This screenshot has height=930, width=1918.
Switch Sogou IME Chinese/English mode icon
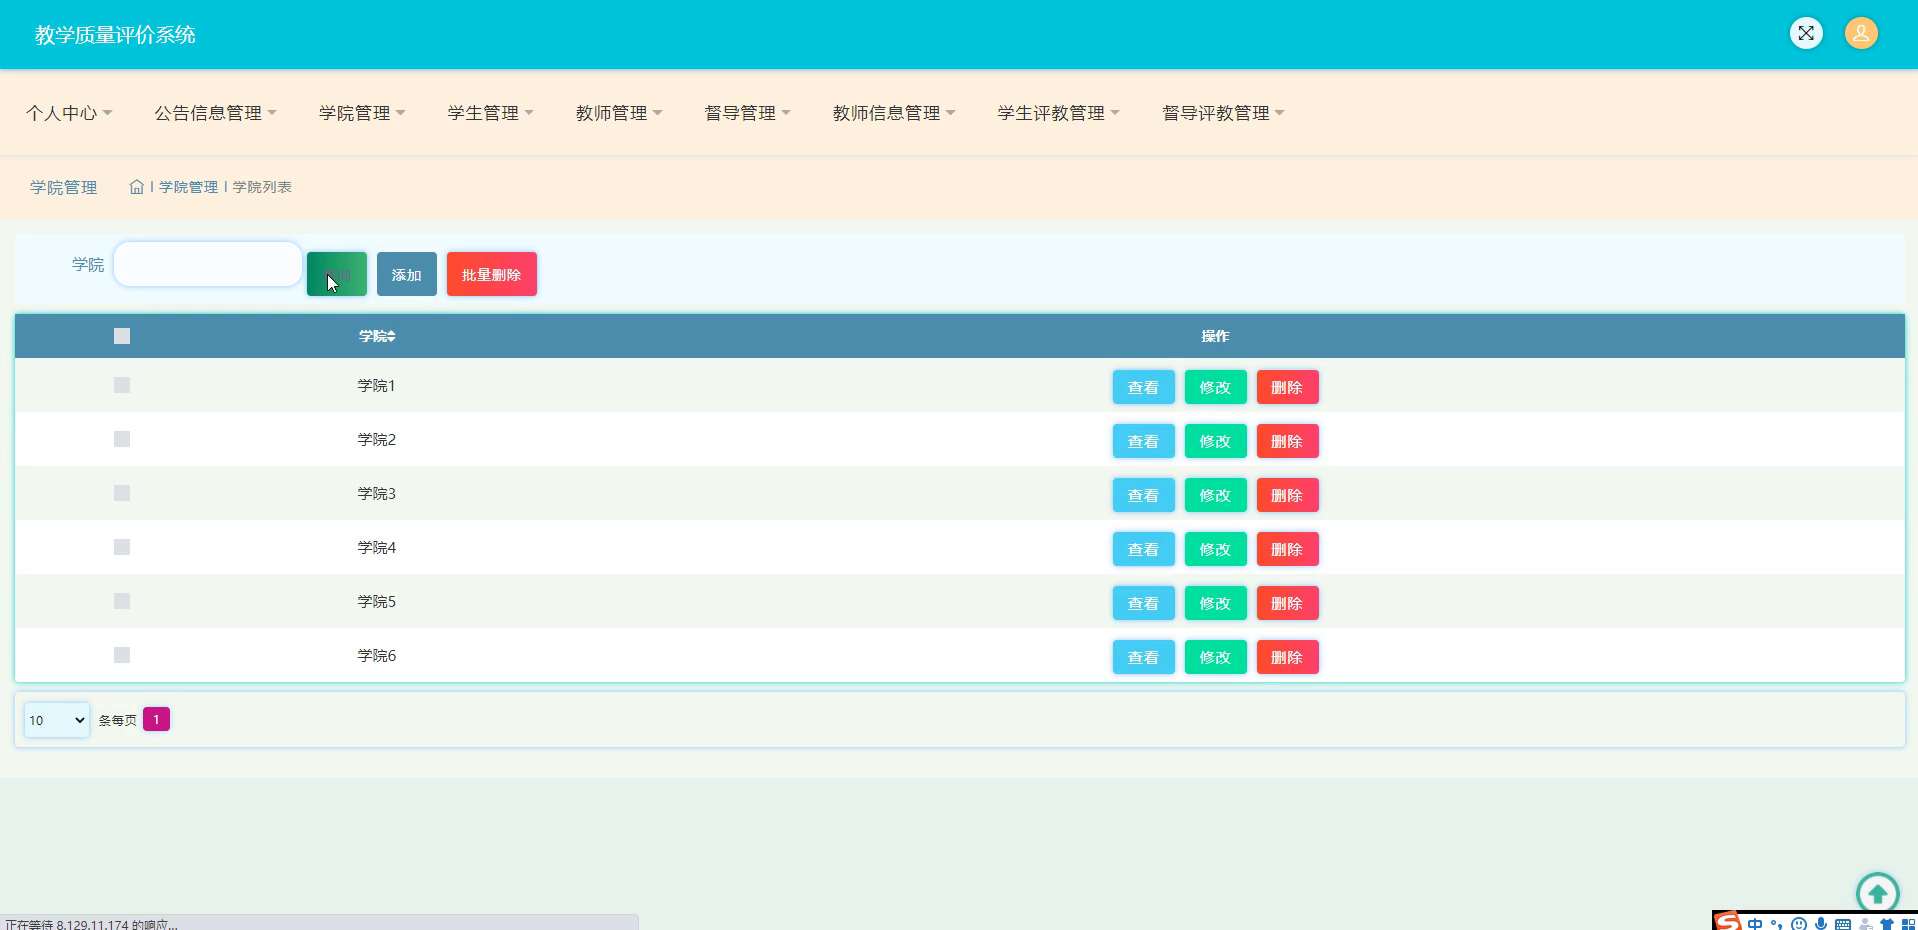tap(1755, 923)
